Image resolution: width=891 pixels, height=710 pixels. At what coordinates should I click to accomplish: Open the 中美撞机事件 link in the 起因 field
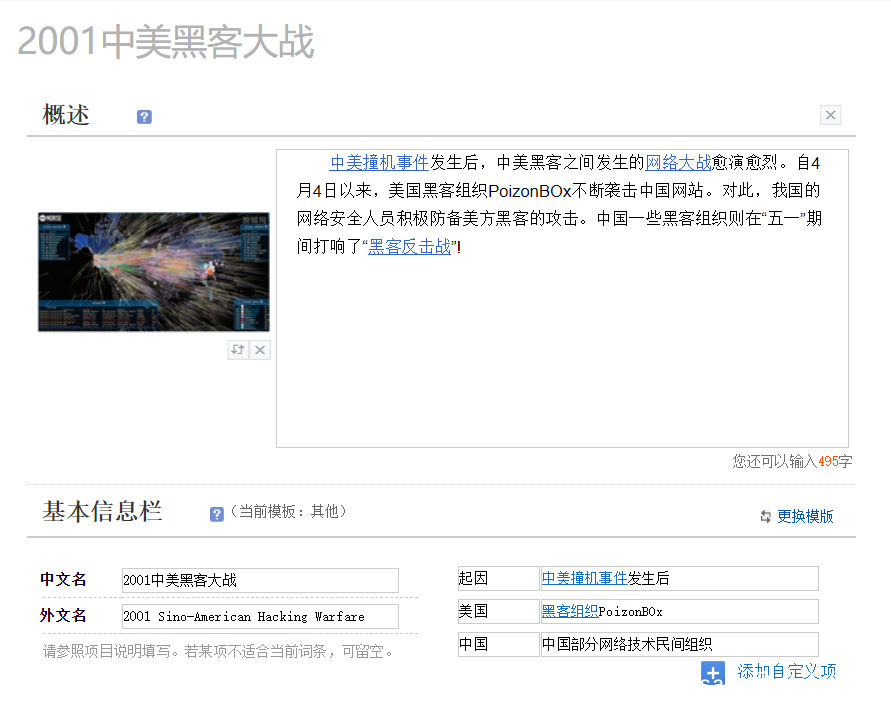pos(584,578)
